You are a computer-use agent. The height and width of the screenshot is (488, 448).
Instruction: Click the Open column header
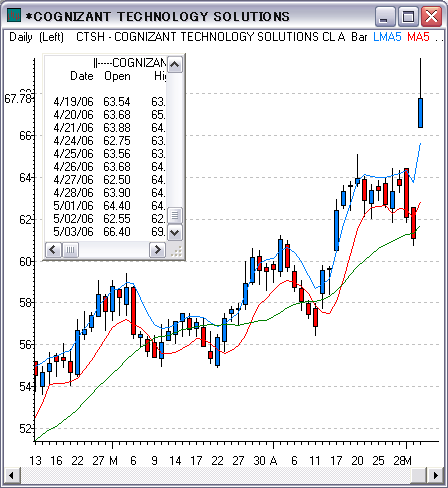117,76
